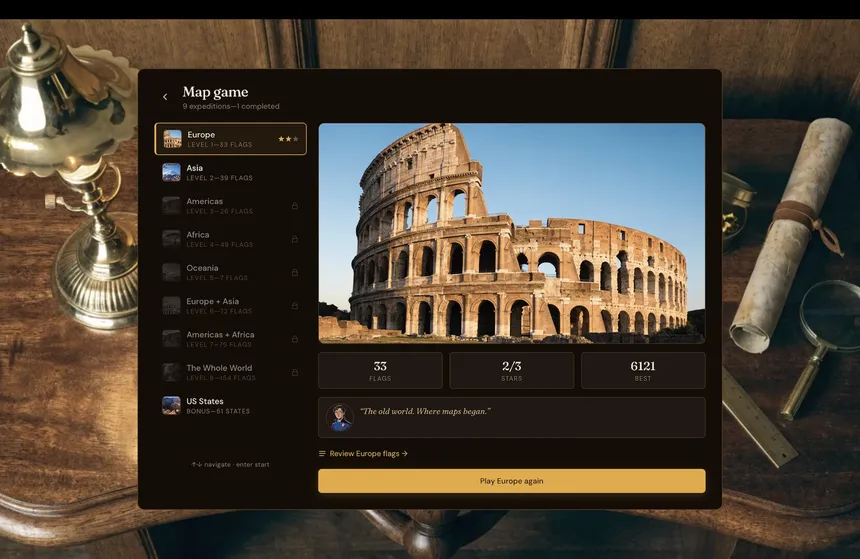The height and width of the screenshot is (559, 860).
Task: Click the lock icon on The Whole World
Action: point(294,372)
